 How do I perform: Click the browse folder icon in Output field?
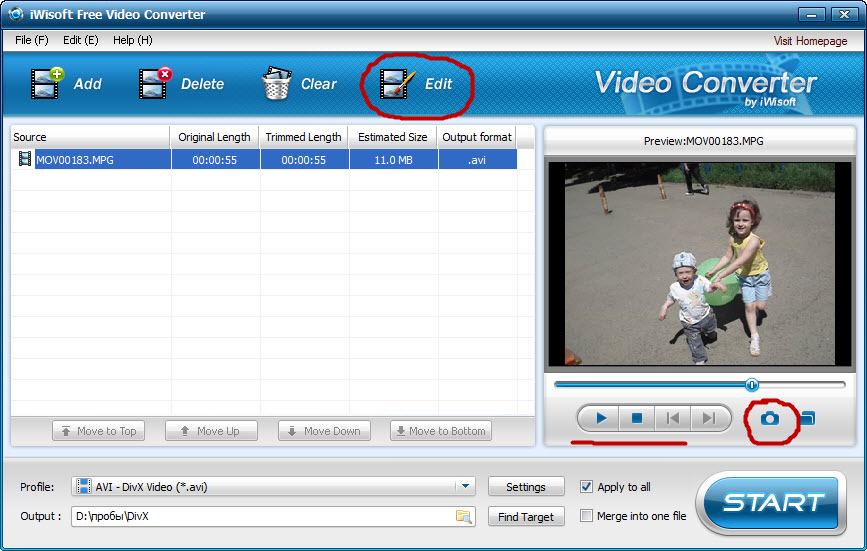point(463,516)
